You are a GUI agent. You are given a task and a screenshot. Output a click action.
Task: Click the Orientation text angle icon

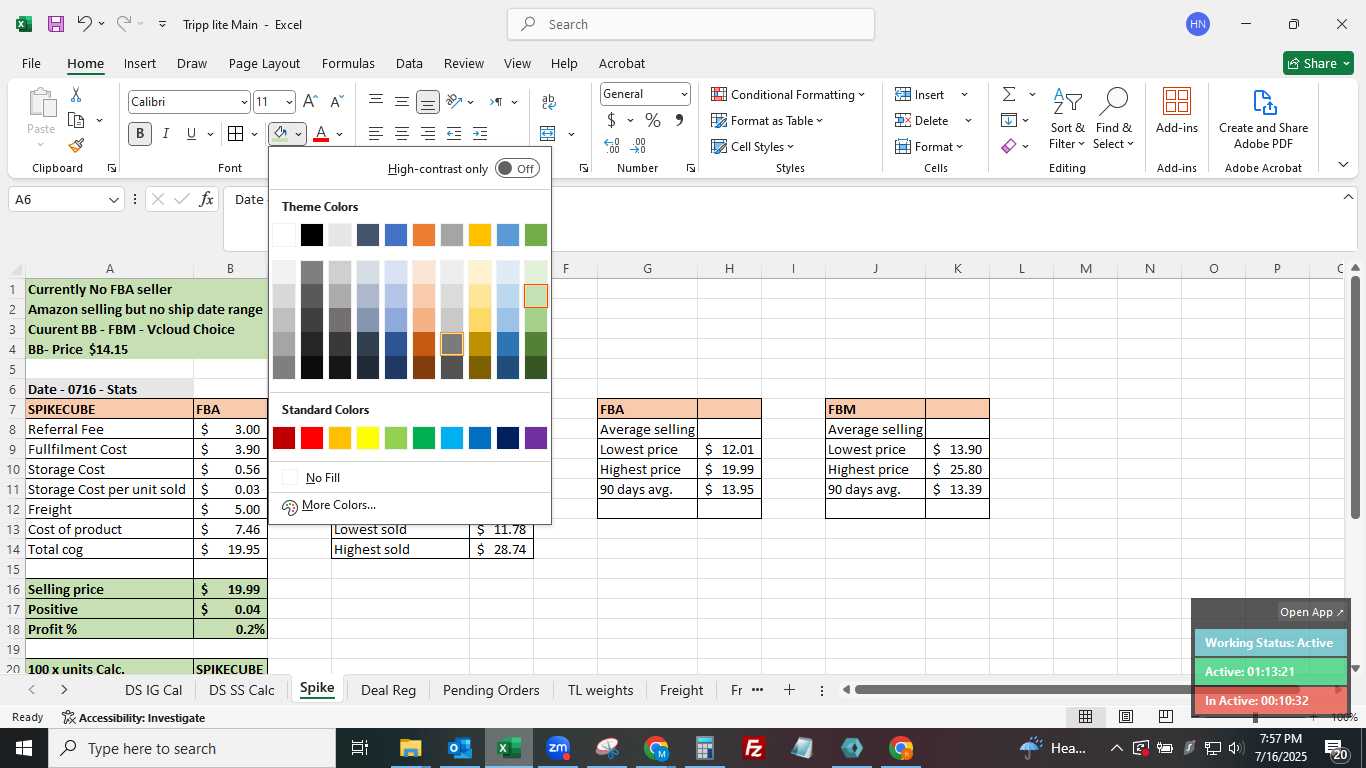pos(454,101)
